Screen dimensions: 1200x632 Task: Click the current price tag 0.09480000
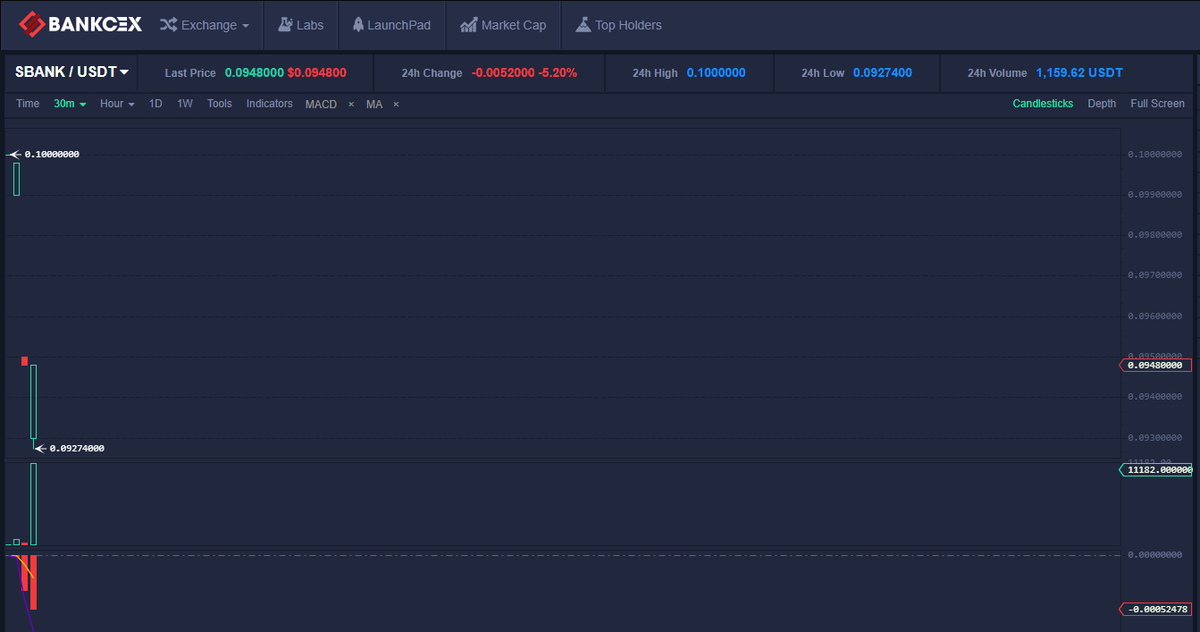point(1155,365)
